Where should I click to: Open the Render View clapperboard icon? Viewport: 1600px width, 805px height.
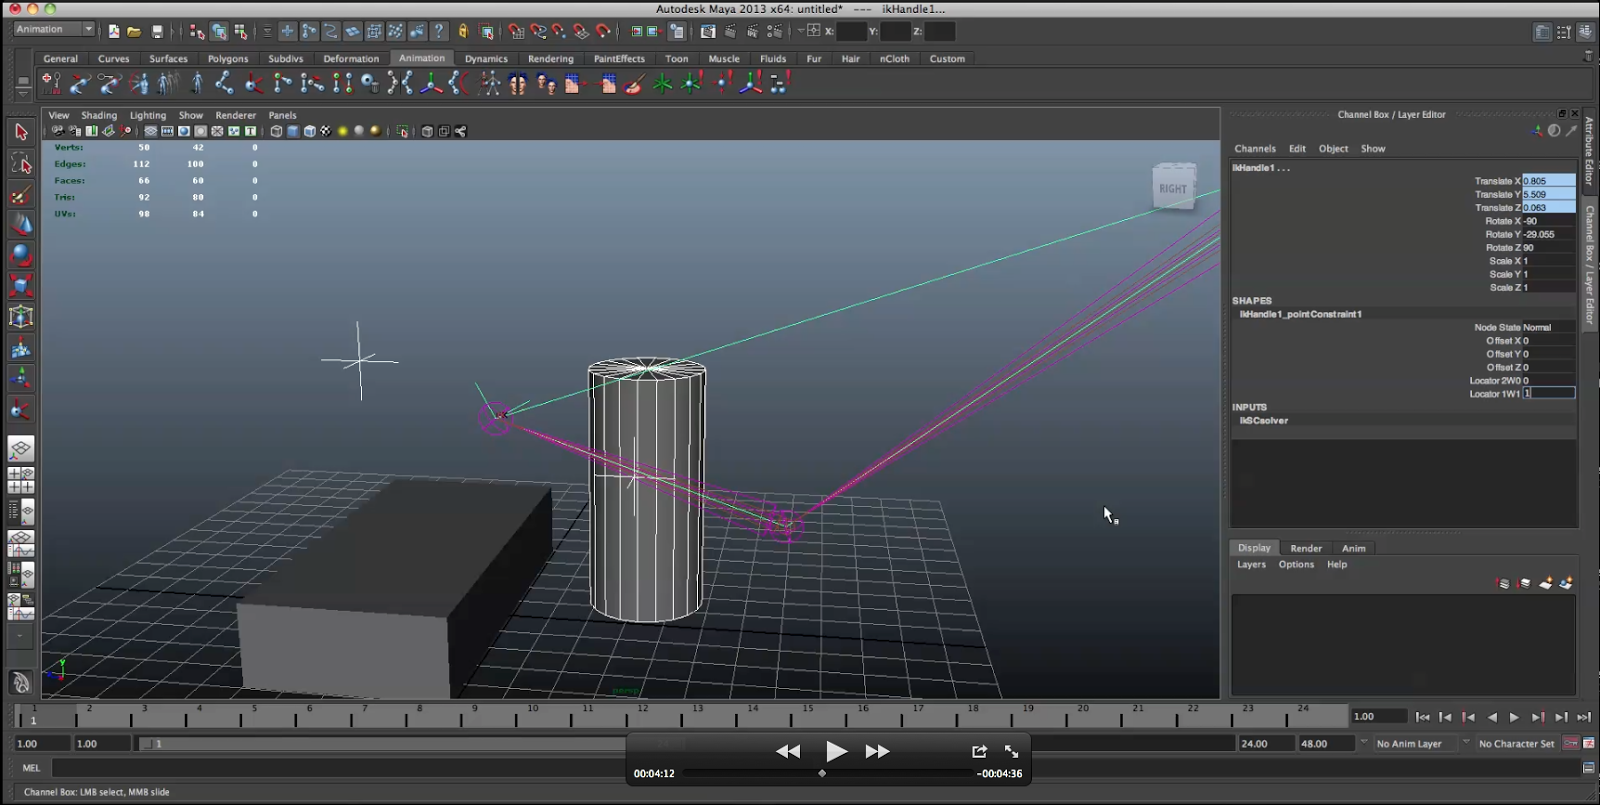click(x=708, y=31)
